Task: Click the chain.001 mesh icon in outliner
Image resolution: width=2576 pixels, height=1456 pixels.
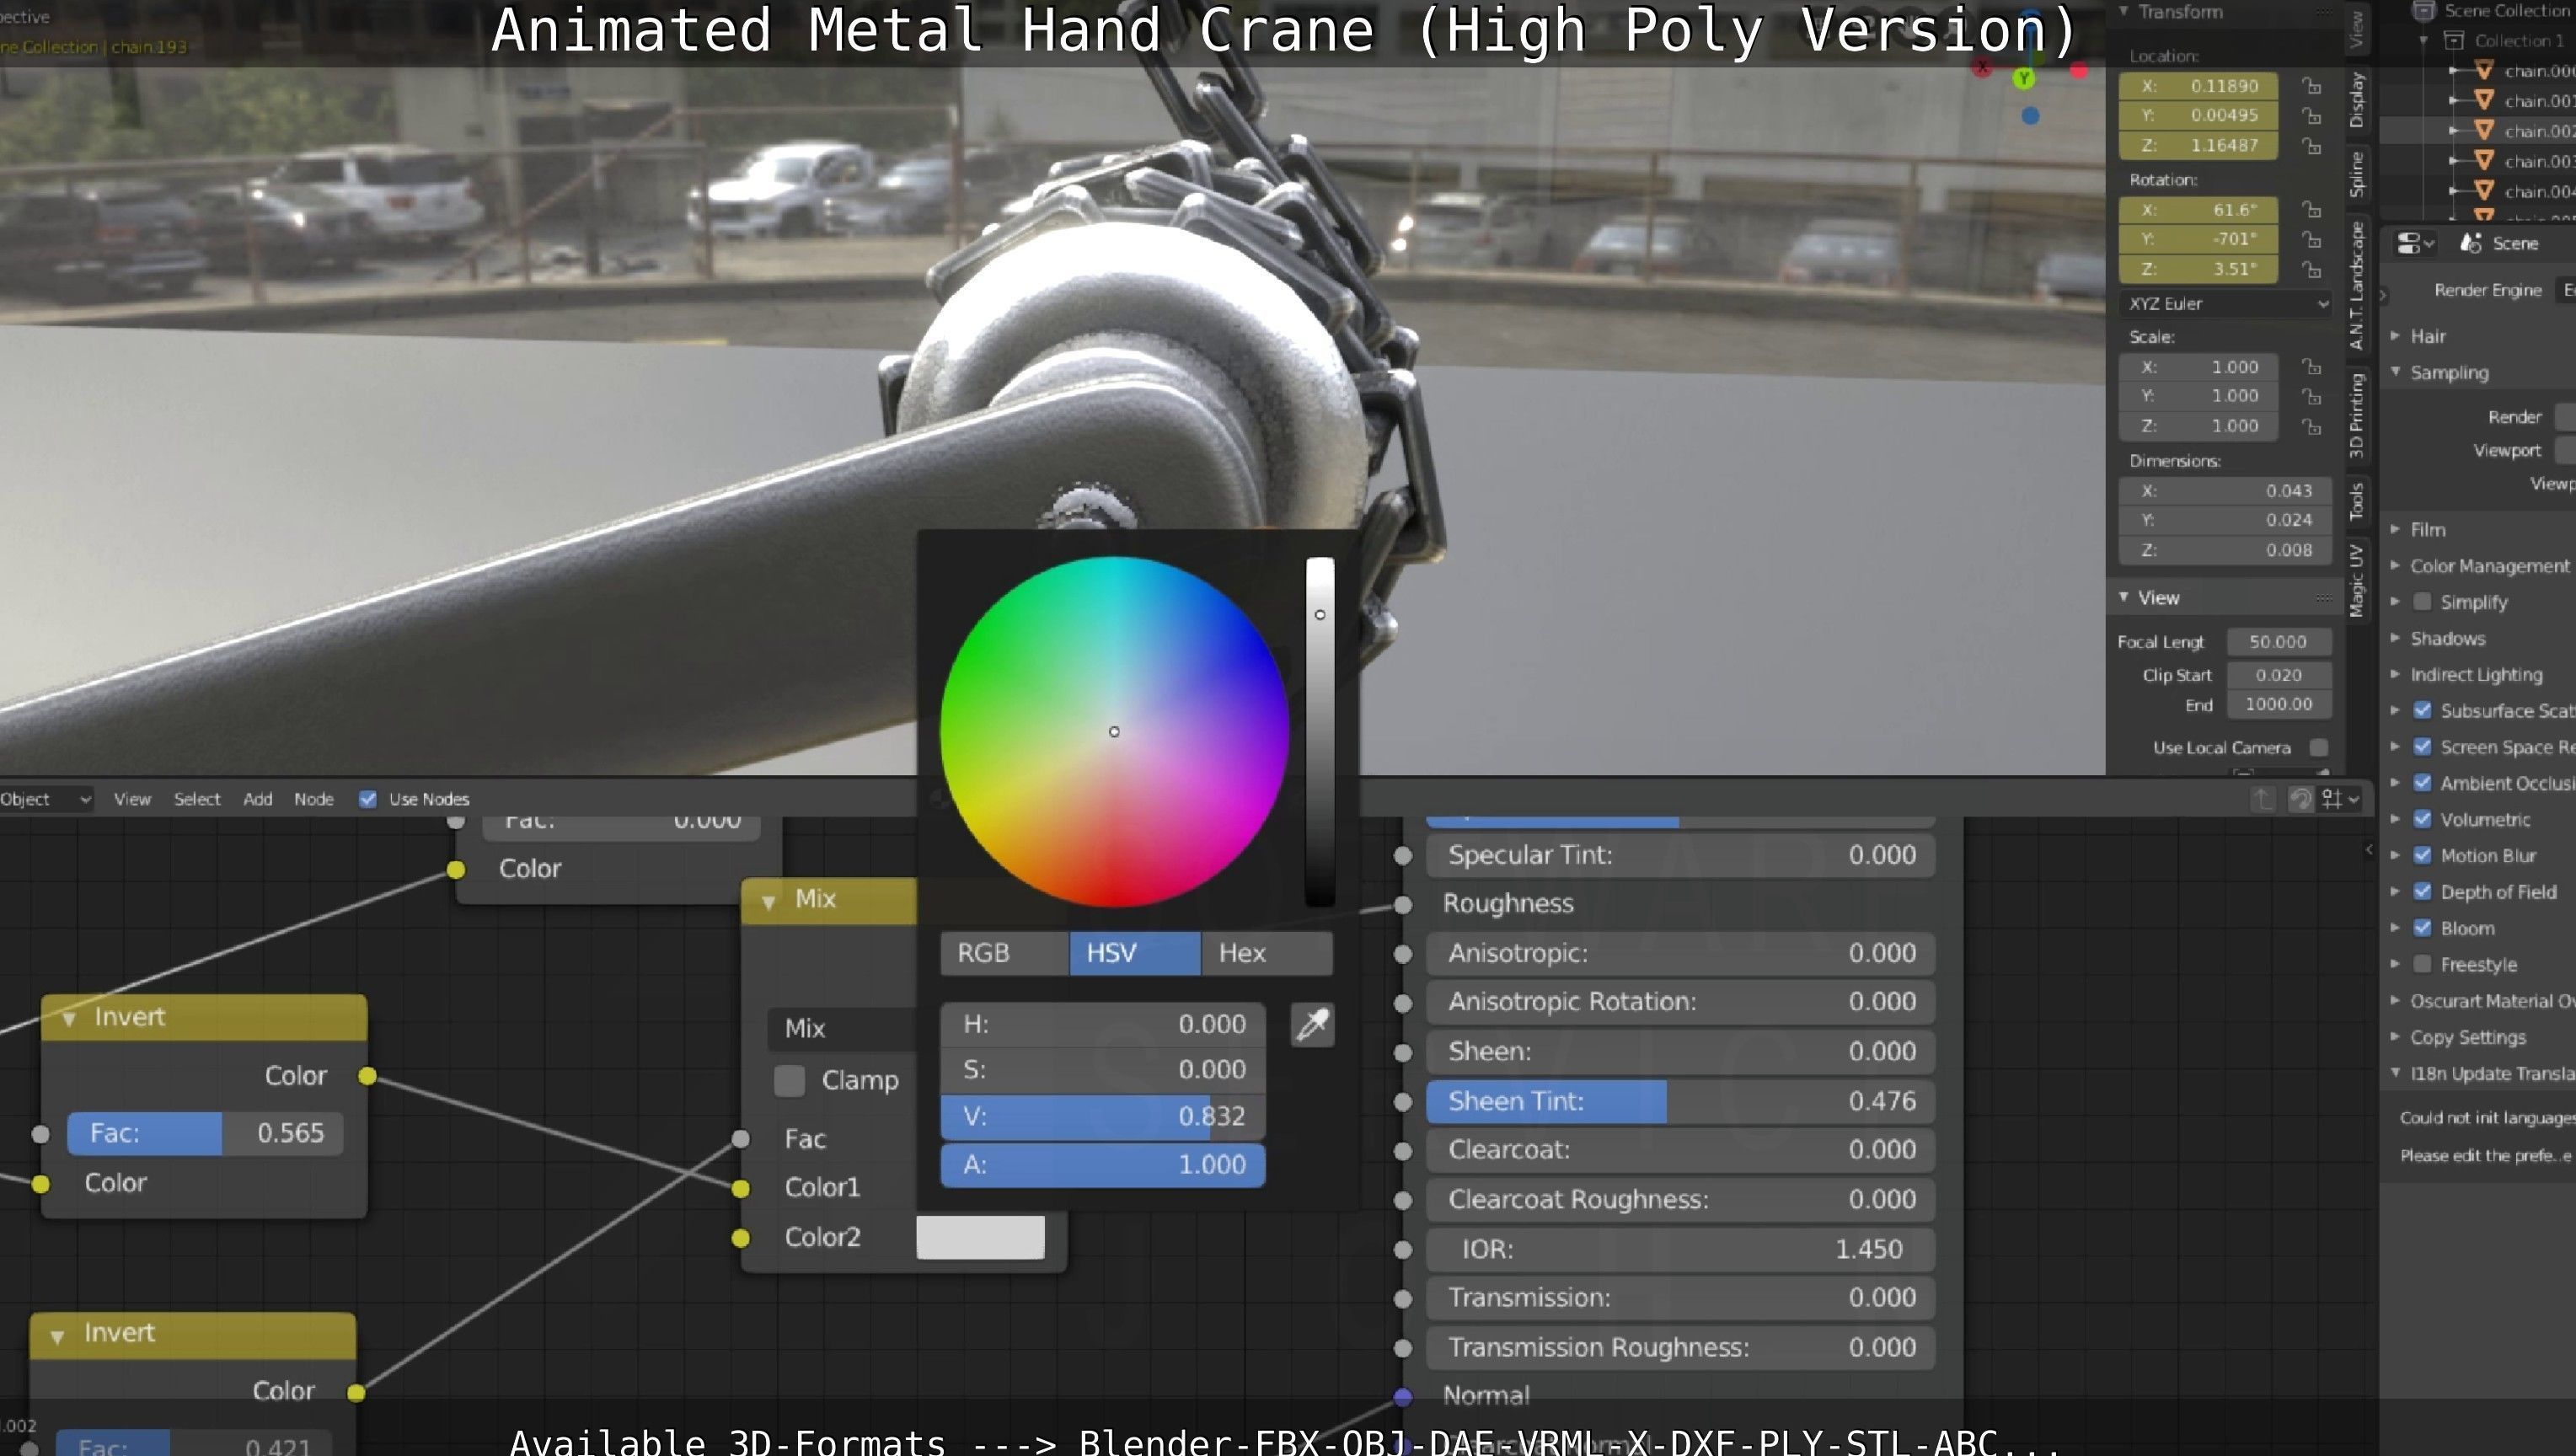Action: pos(2484,100)
